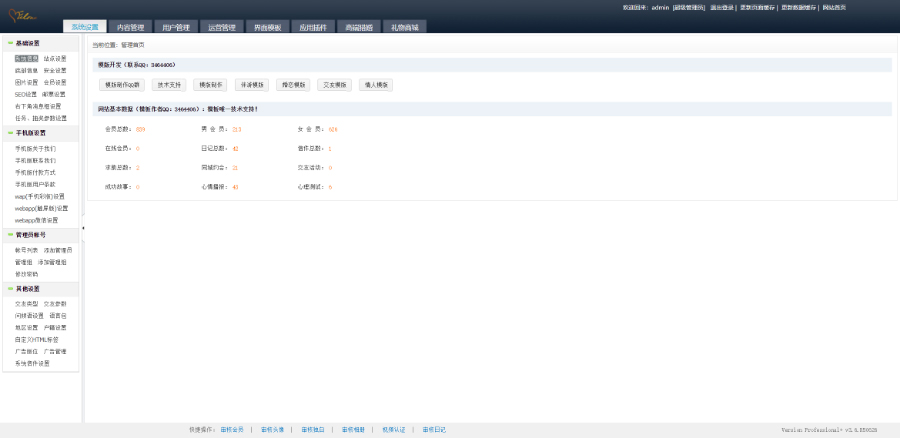Click the heart logo in header

(23, 16)
